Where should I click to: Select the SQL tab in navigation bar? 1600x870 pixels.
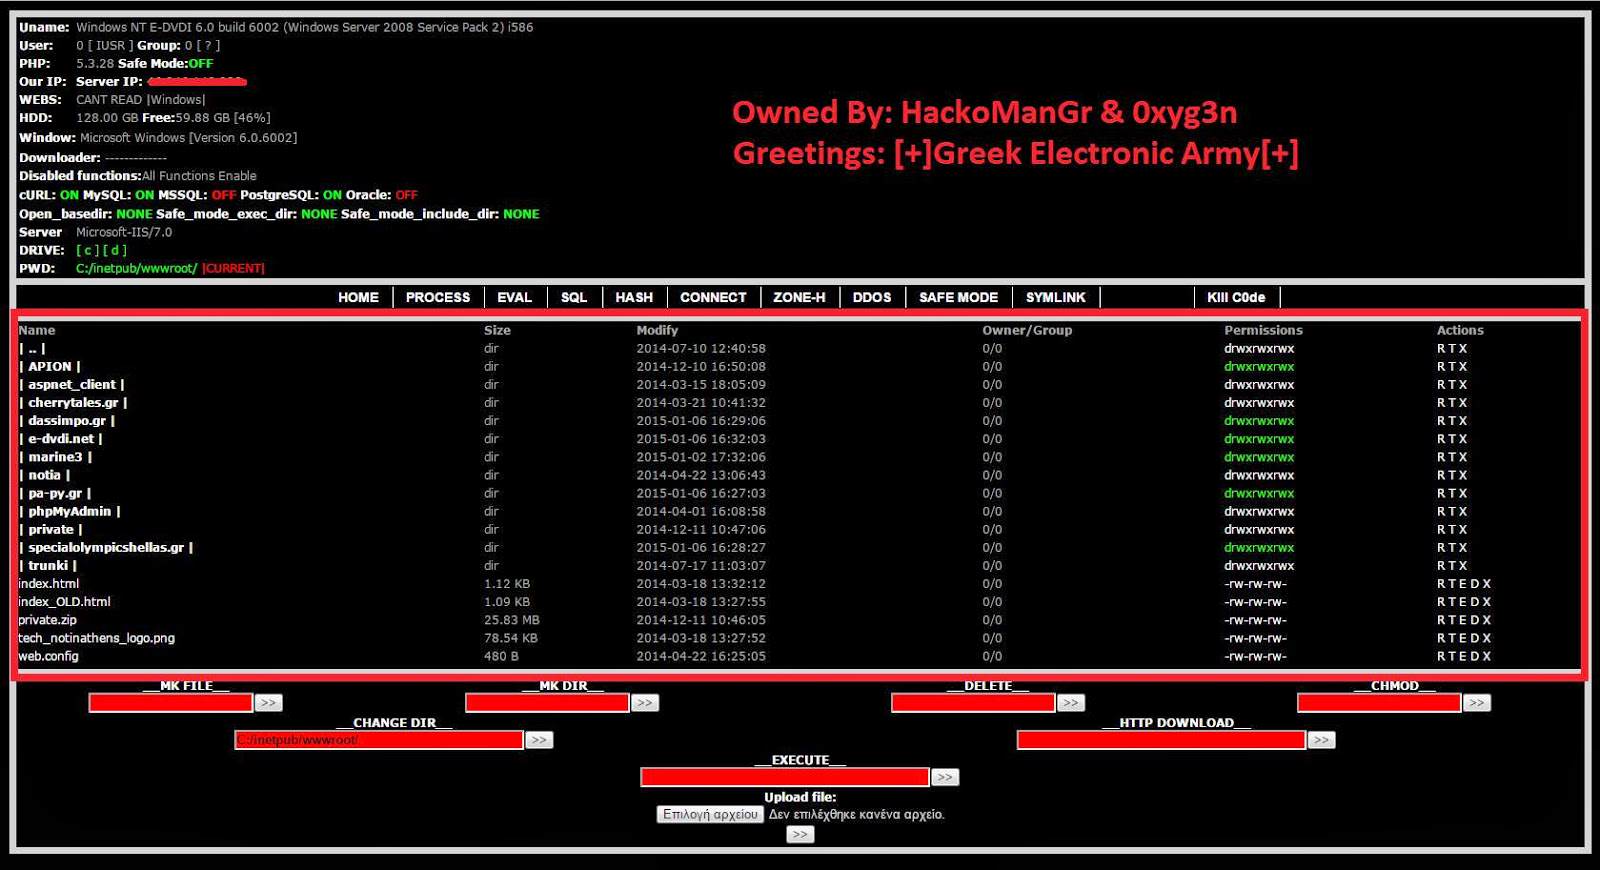tap(574, 297)
